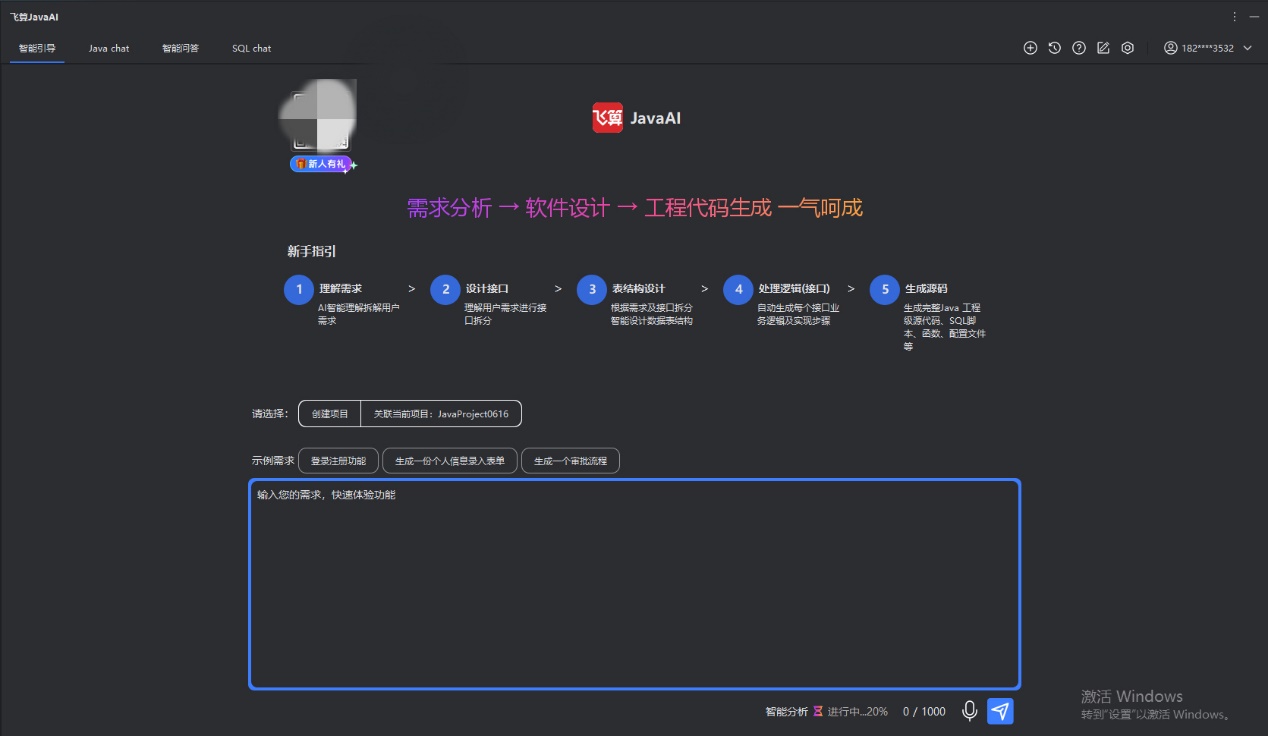
Task: Click the 示例需求 label
Action: (x=273, y=461)
